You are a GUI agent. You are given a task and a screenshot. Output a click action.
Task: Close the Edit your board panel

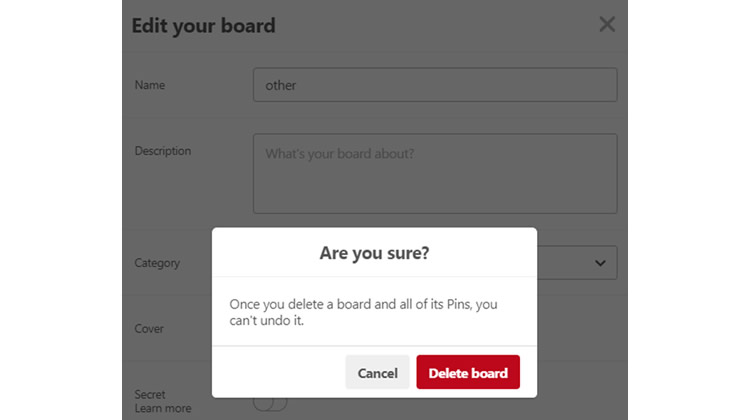[x=607, y=24]
